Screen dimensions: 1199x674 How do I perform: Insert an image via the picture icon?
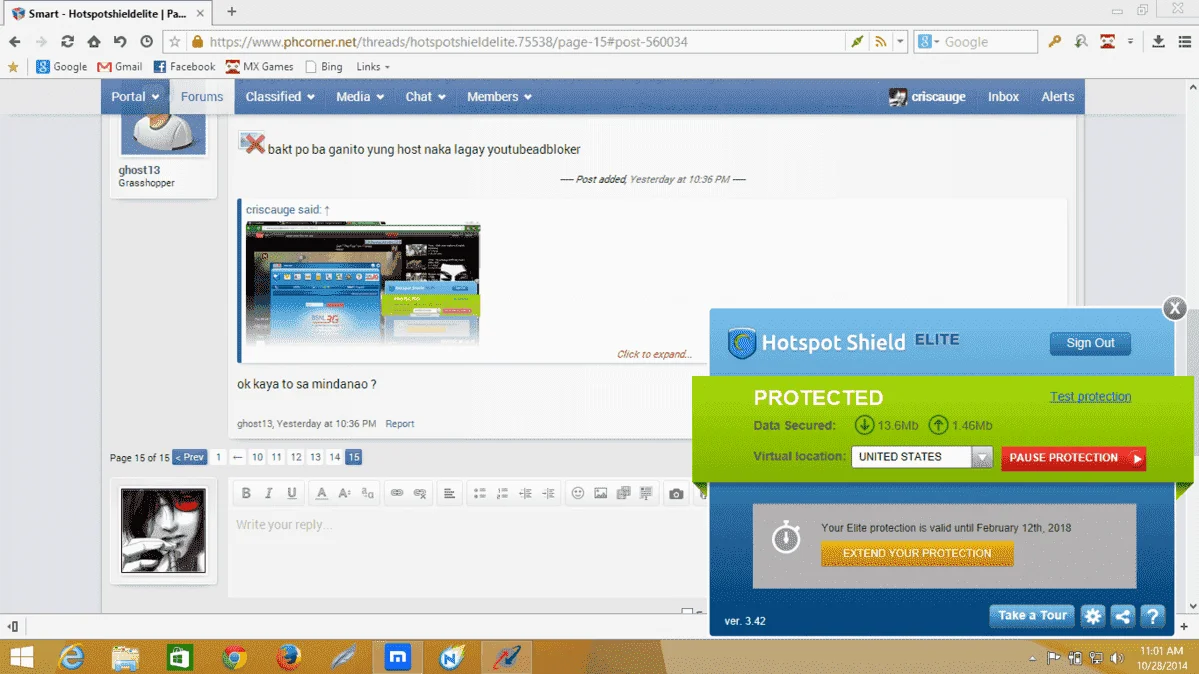coord(601,493)
